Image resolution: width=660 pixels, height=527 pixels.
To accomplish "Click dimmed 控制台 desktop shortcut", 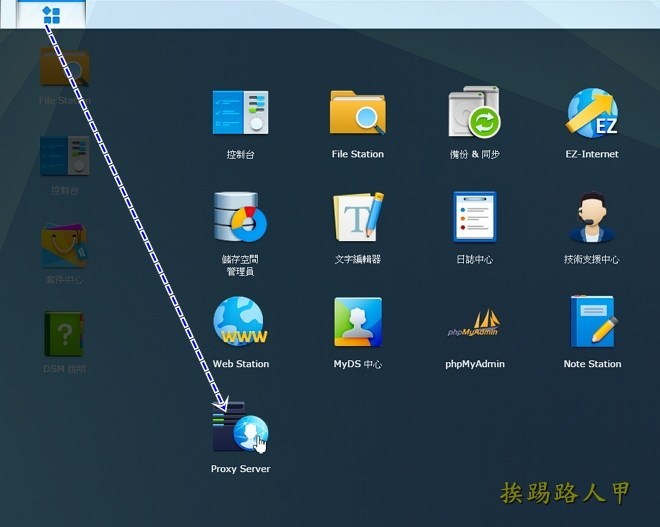I will 64,156.
